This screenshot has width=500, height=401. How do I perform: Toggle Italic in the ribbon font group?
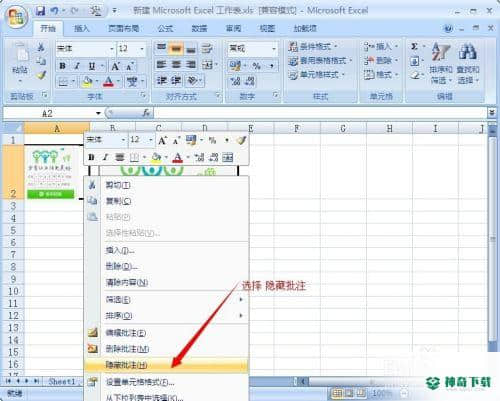tap(77, 66)
